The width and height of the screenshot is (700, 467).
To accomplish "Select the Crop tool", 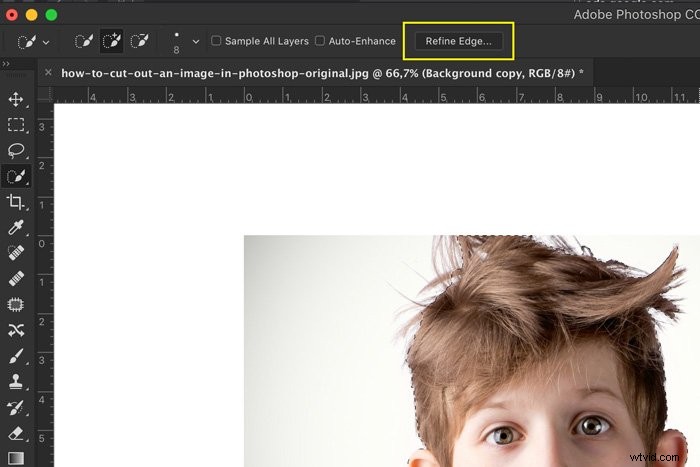I will point(16,202).
